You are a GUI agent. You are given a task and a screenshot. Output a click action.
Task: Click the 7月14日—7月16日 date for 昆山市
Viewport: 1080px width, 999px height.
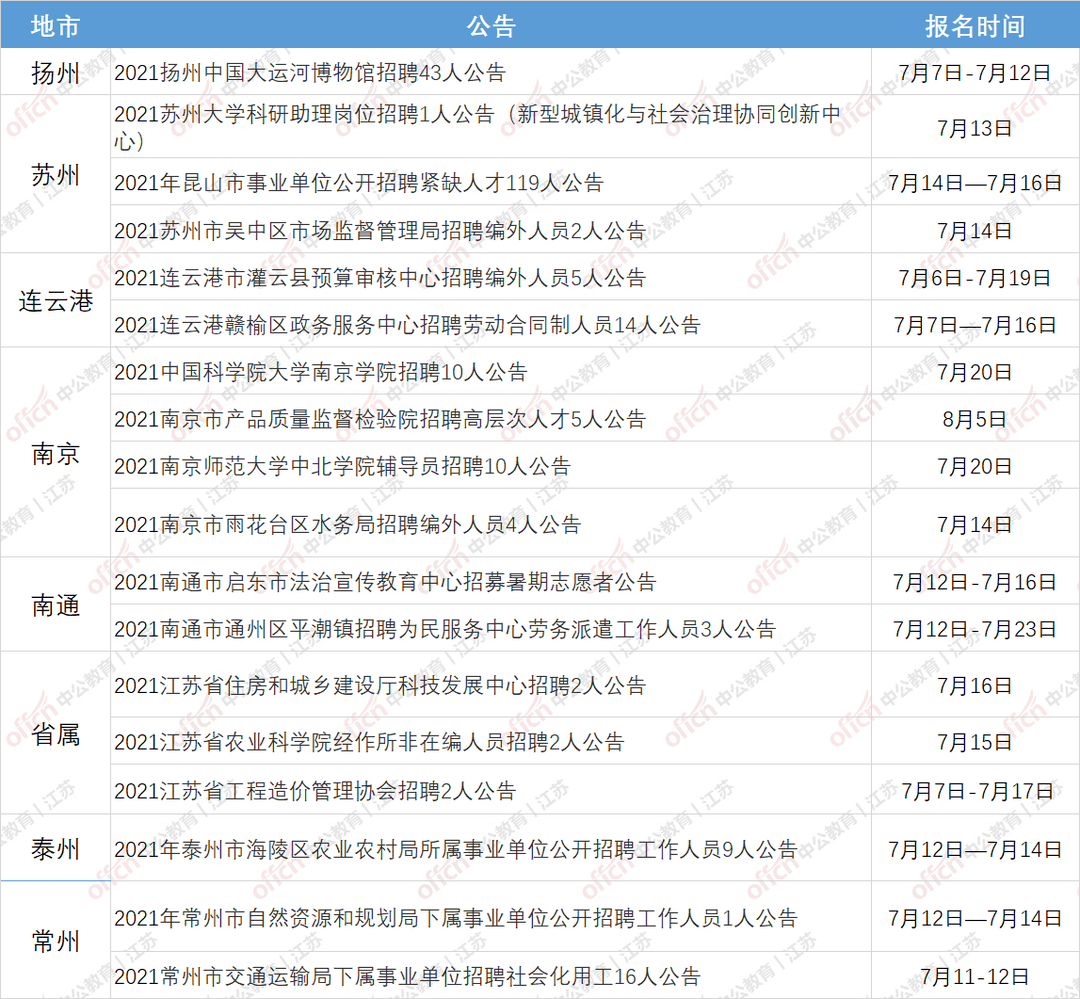point(975,183)
